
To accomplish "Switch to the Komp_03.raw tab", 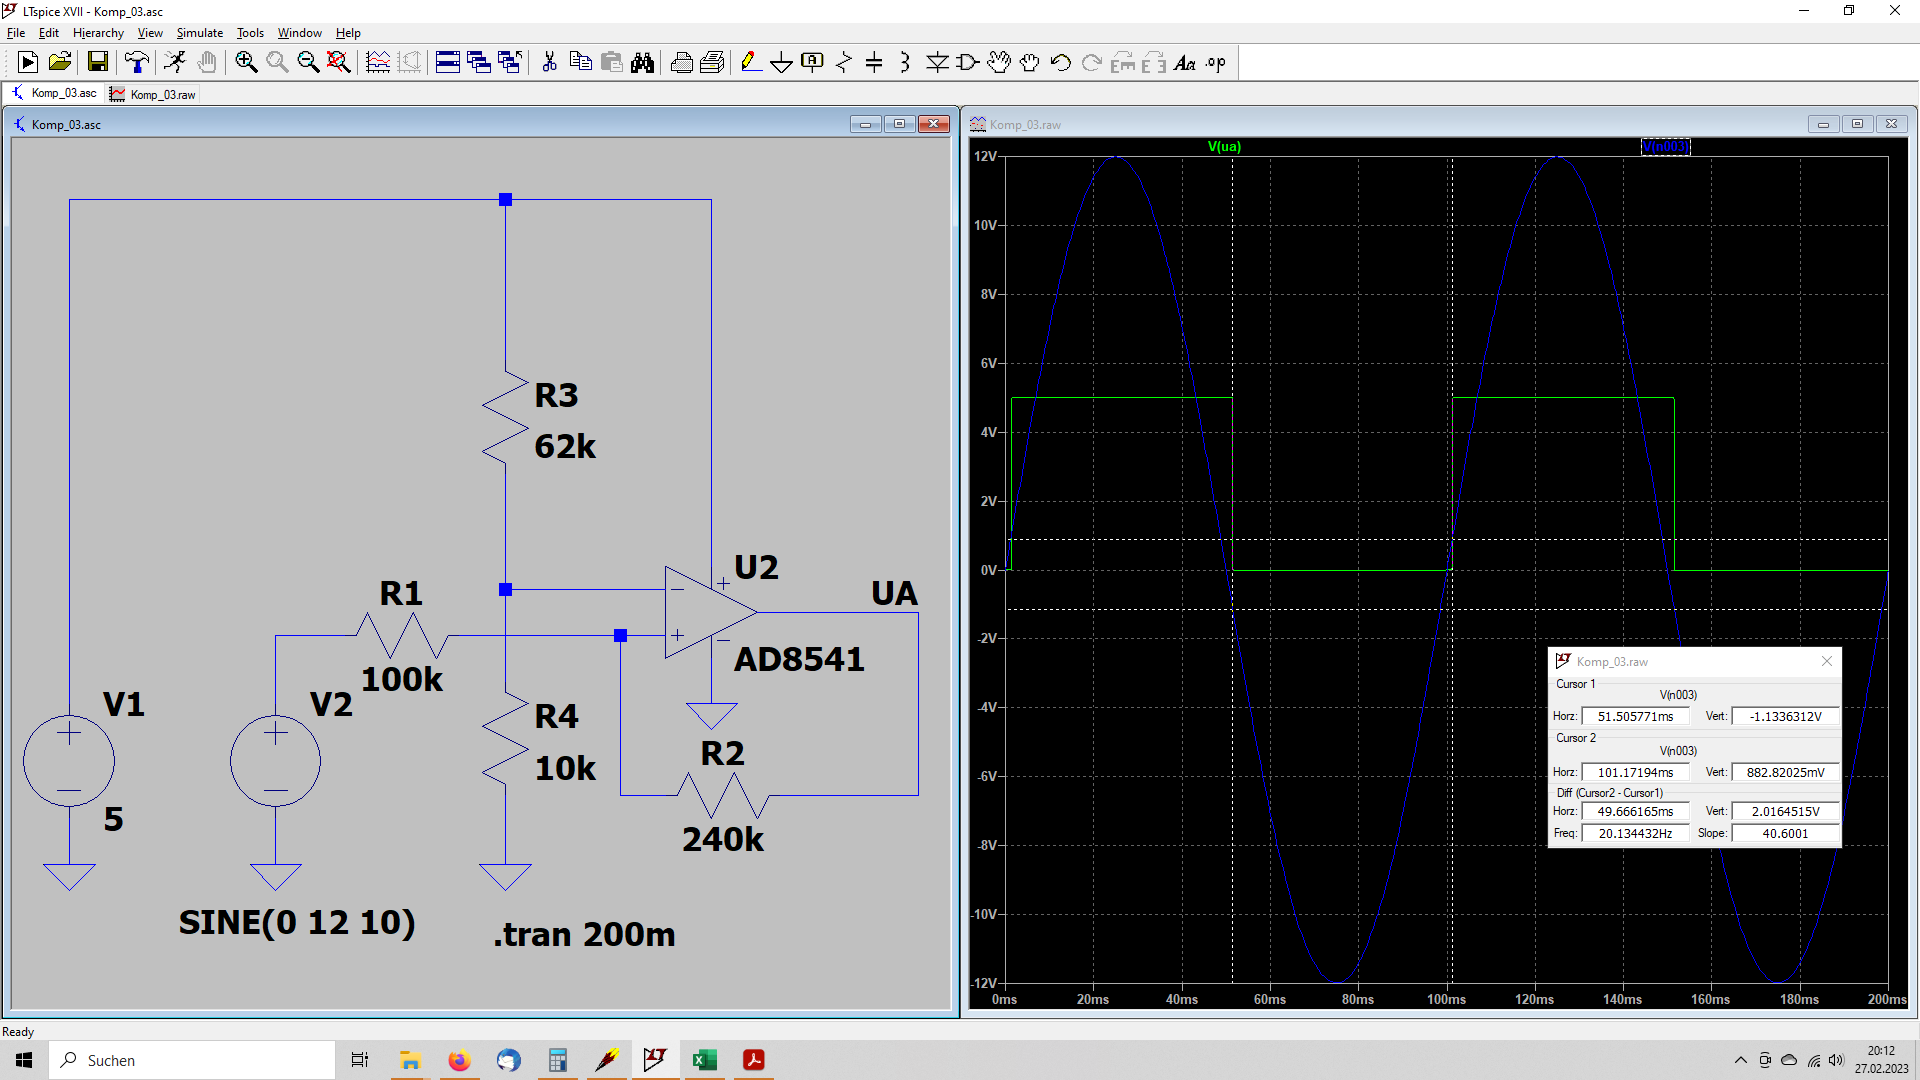I will [153, 94].
